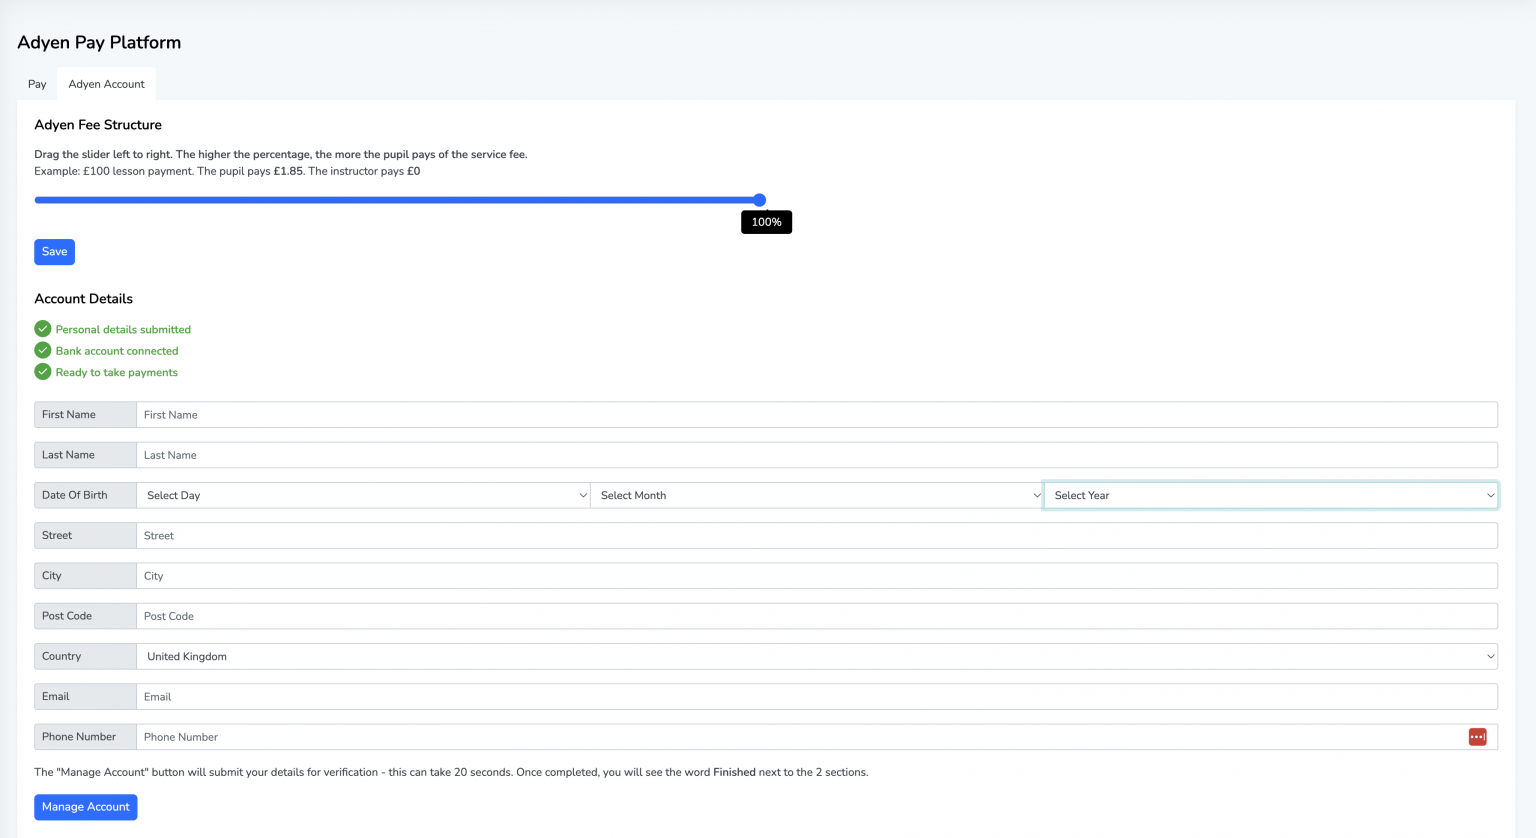The height and width of the screenshot is (838, 1536).
Task: Open the password manager icon in Phone Number field
Action: pos(1477,736)
